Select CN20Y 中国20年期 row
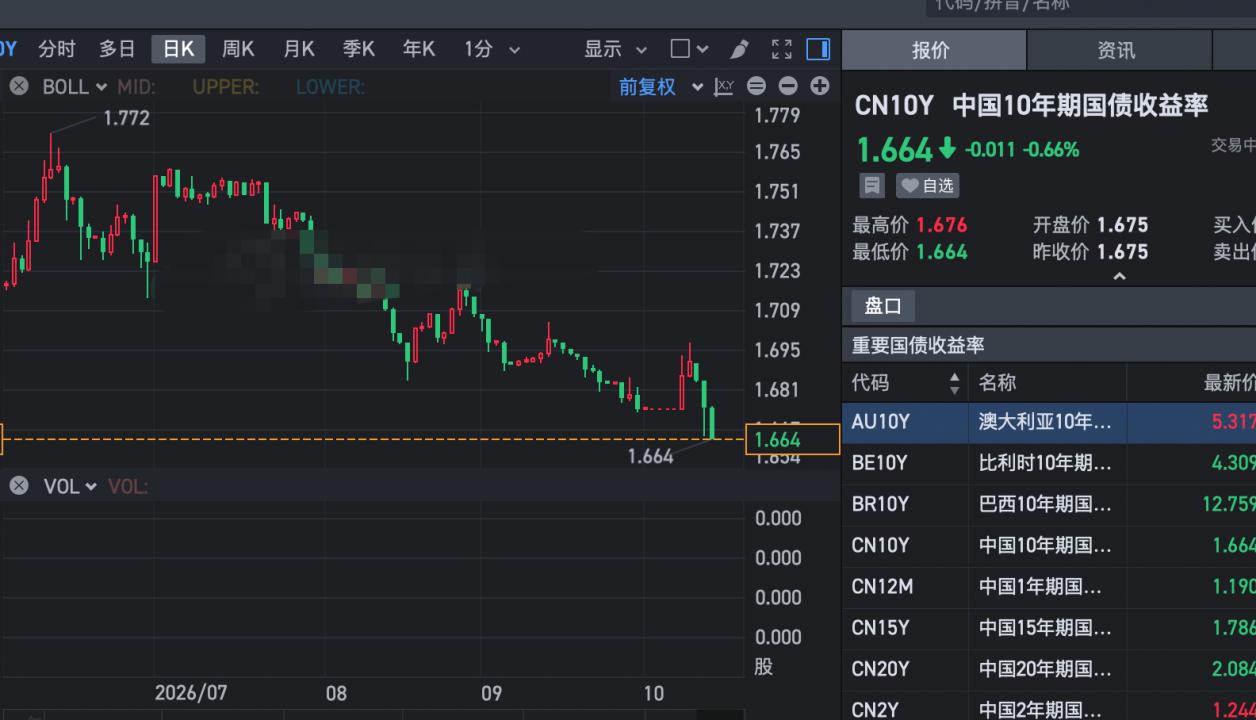The image size is (1256, 720). (1049, 668)
